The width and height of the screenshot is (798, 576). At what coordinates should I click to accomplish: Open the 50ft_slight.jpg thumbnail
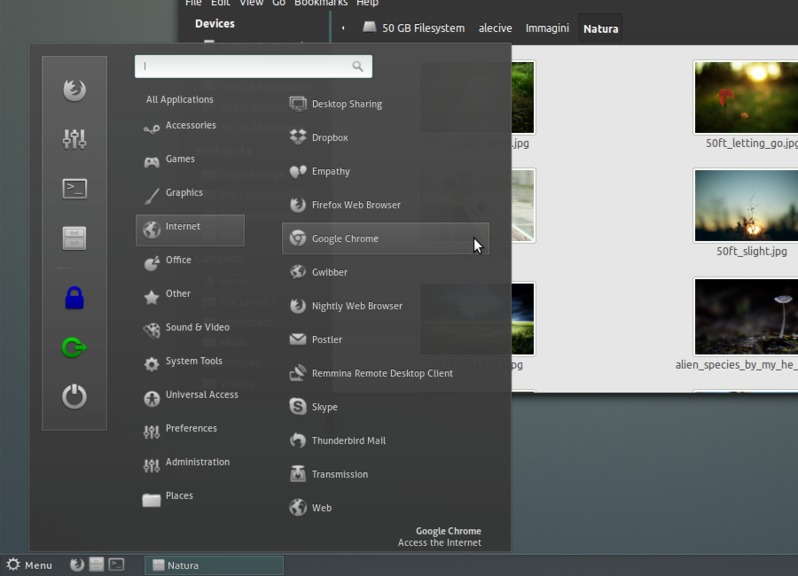(x=746, y=206)
